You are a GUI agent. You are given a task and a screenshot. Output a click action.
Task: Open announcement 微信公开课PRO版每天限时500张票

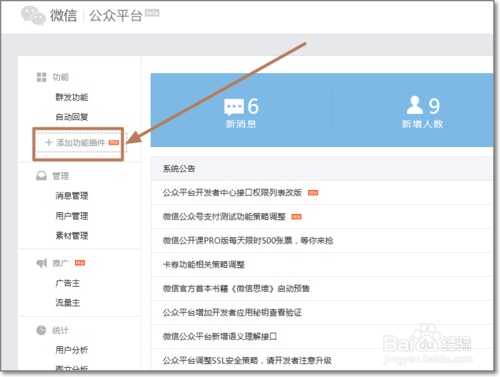point(248,241)
